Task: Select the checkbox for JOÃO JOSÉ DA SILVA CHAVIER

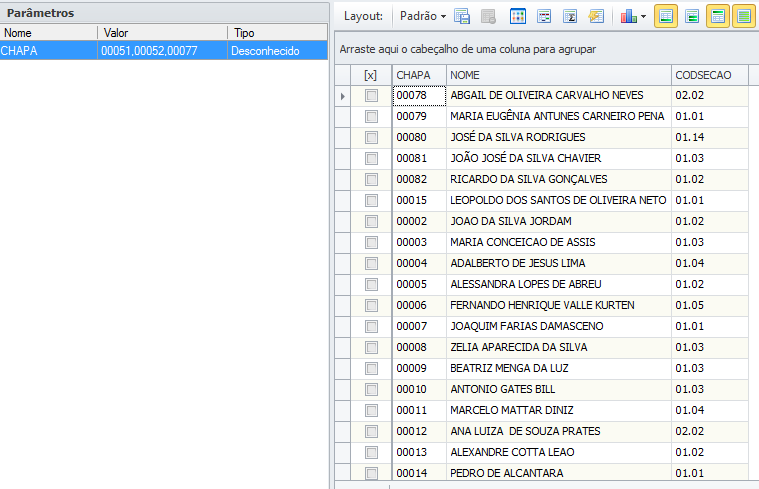Action: pos(371,158)
